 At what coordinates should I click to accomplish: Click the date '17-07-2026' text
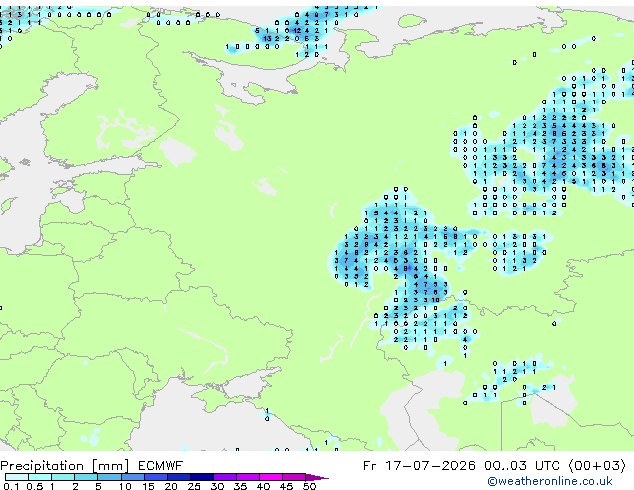(x=430, y=466)
